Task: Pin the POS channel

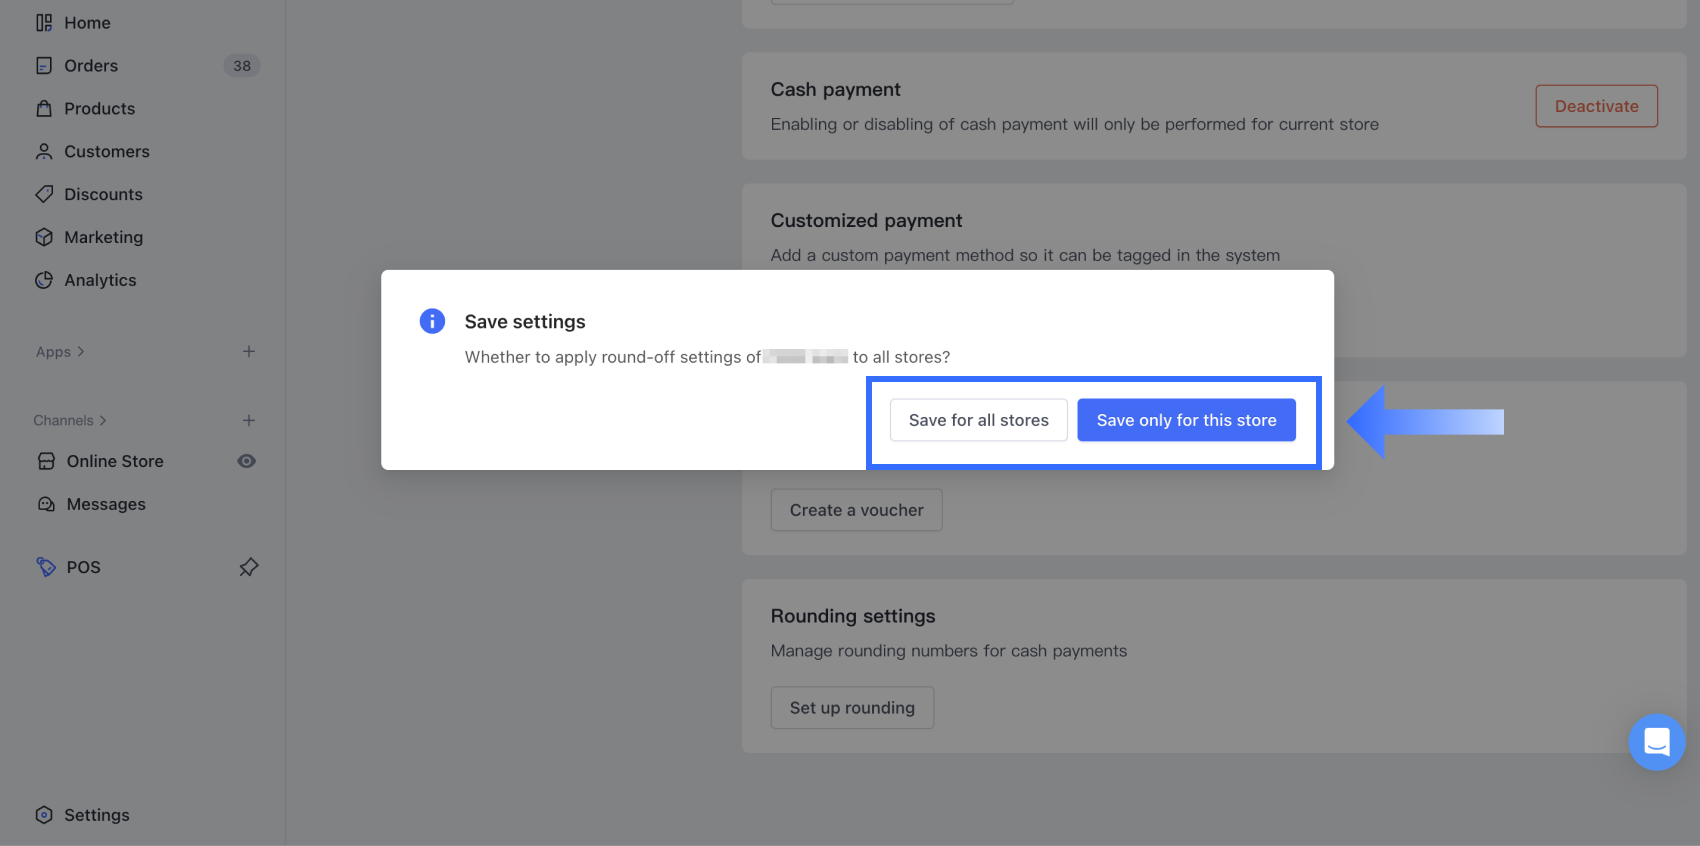Action: click(x=249, y=567)
